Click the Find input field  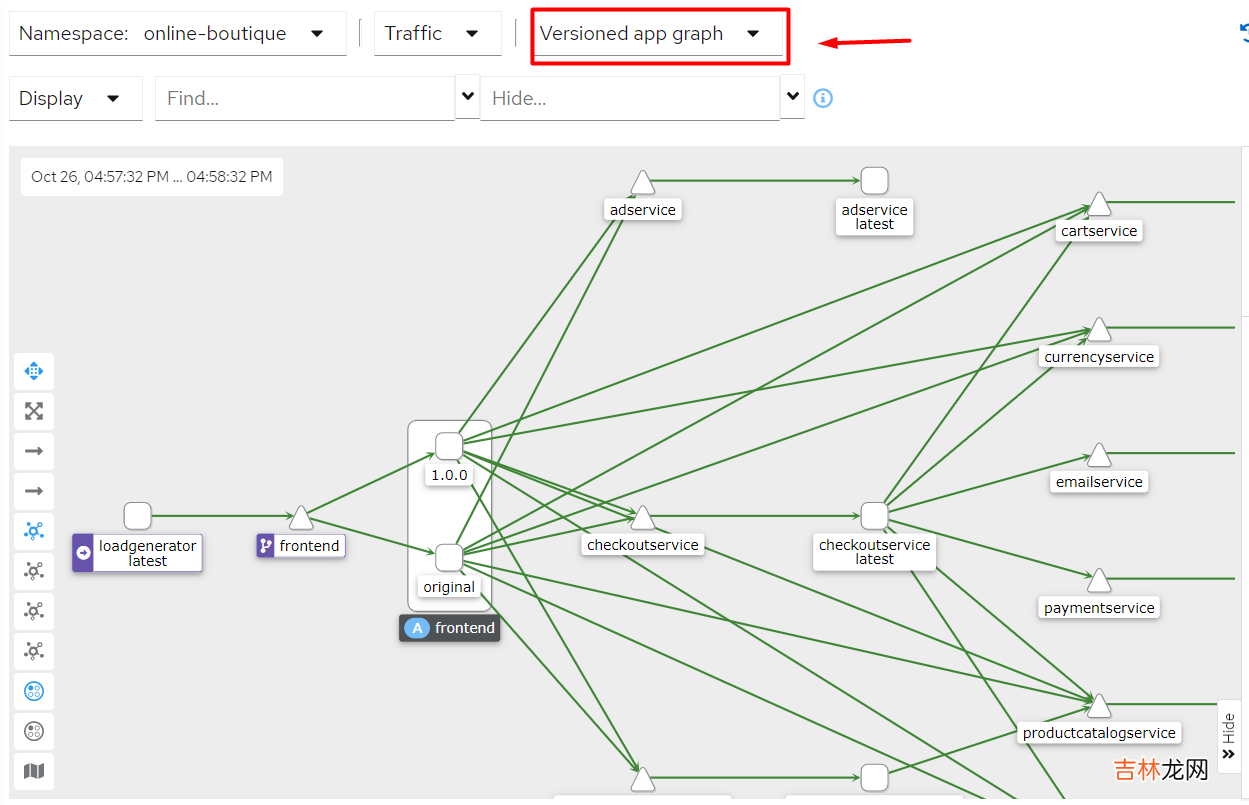tap(305, 98)
